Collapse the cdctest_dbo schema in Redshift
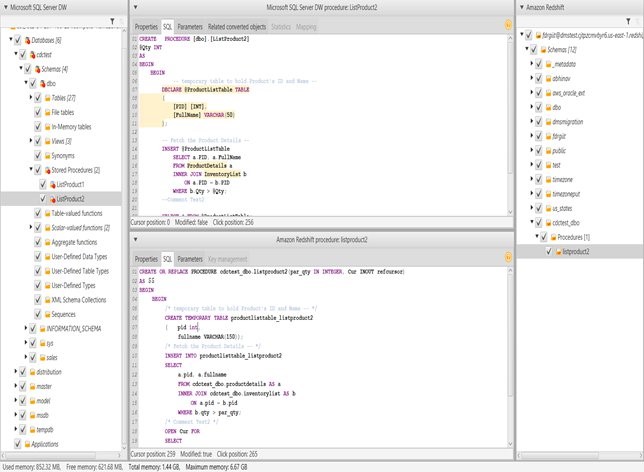644x472 pixels. tap(532, 222)
